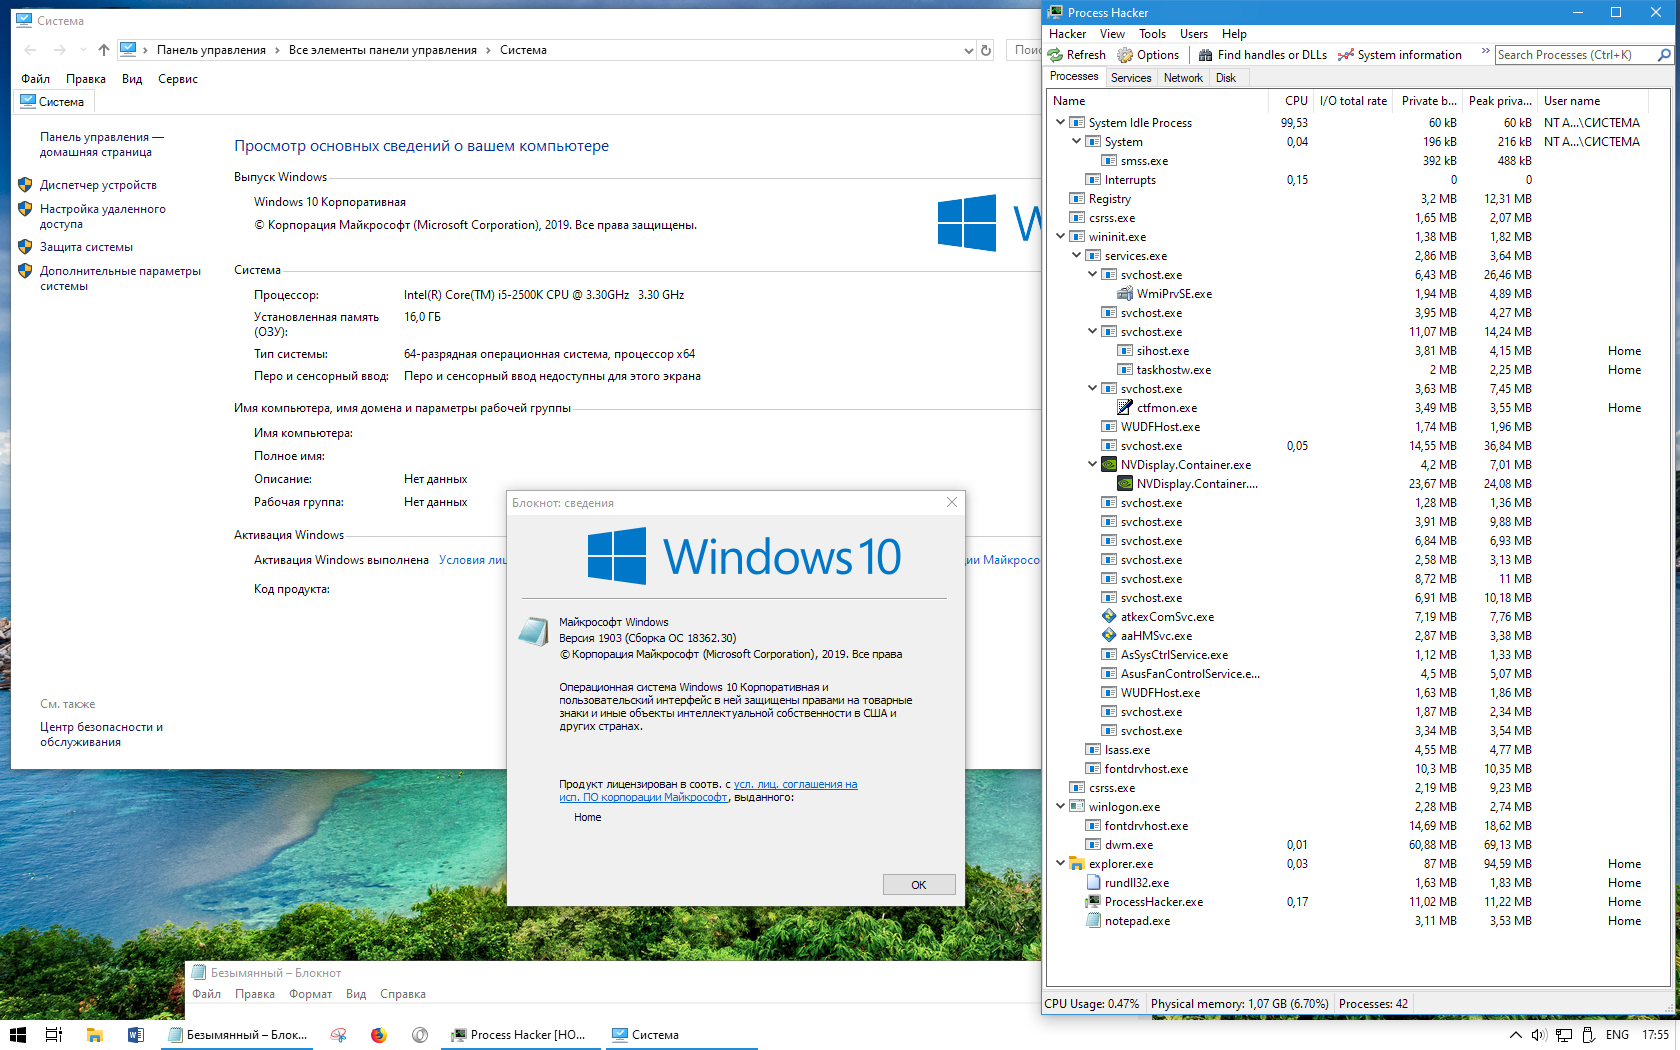This screenshot has width=1680, height=1050.
Task: Click the volume icon in system tray
Action: pyautogui.click(x=1539, y=1035)
